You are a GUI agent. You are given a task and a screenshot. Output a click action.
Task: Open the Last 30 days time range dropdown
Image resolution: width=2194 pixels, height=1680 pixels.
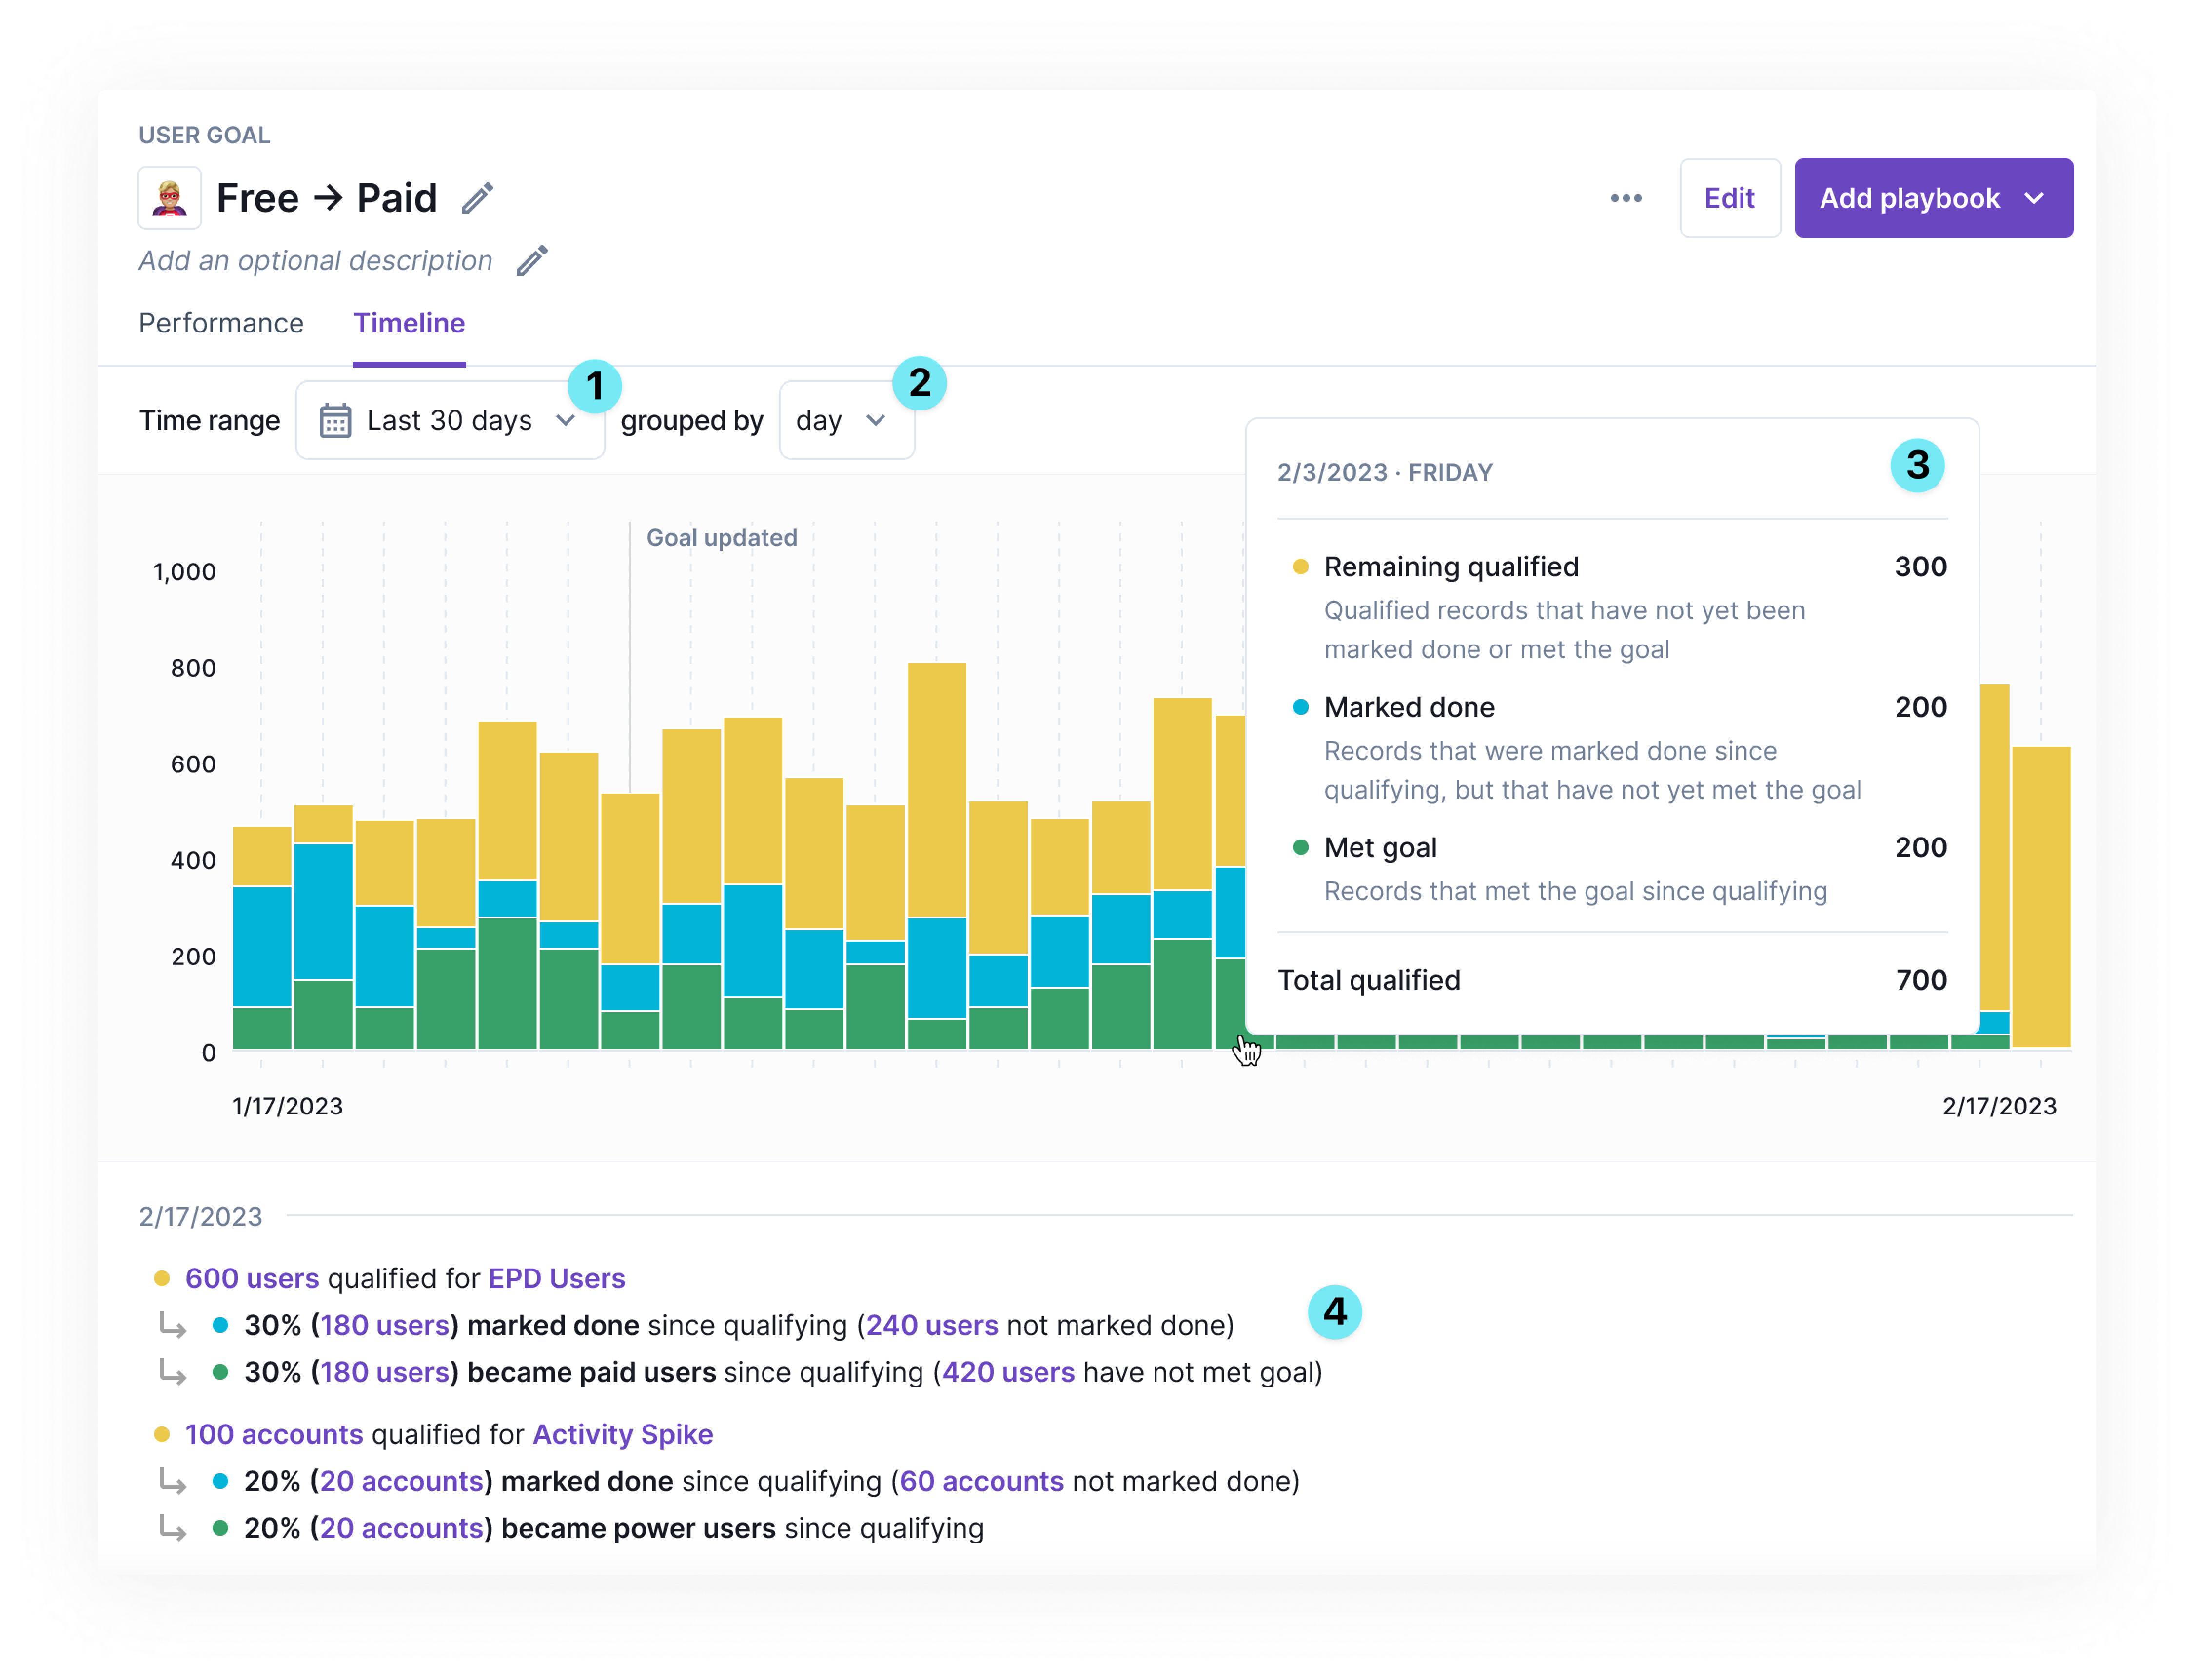450,421
